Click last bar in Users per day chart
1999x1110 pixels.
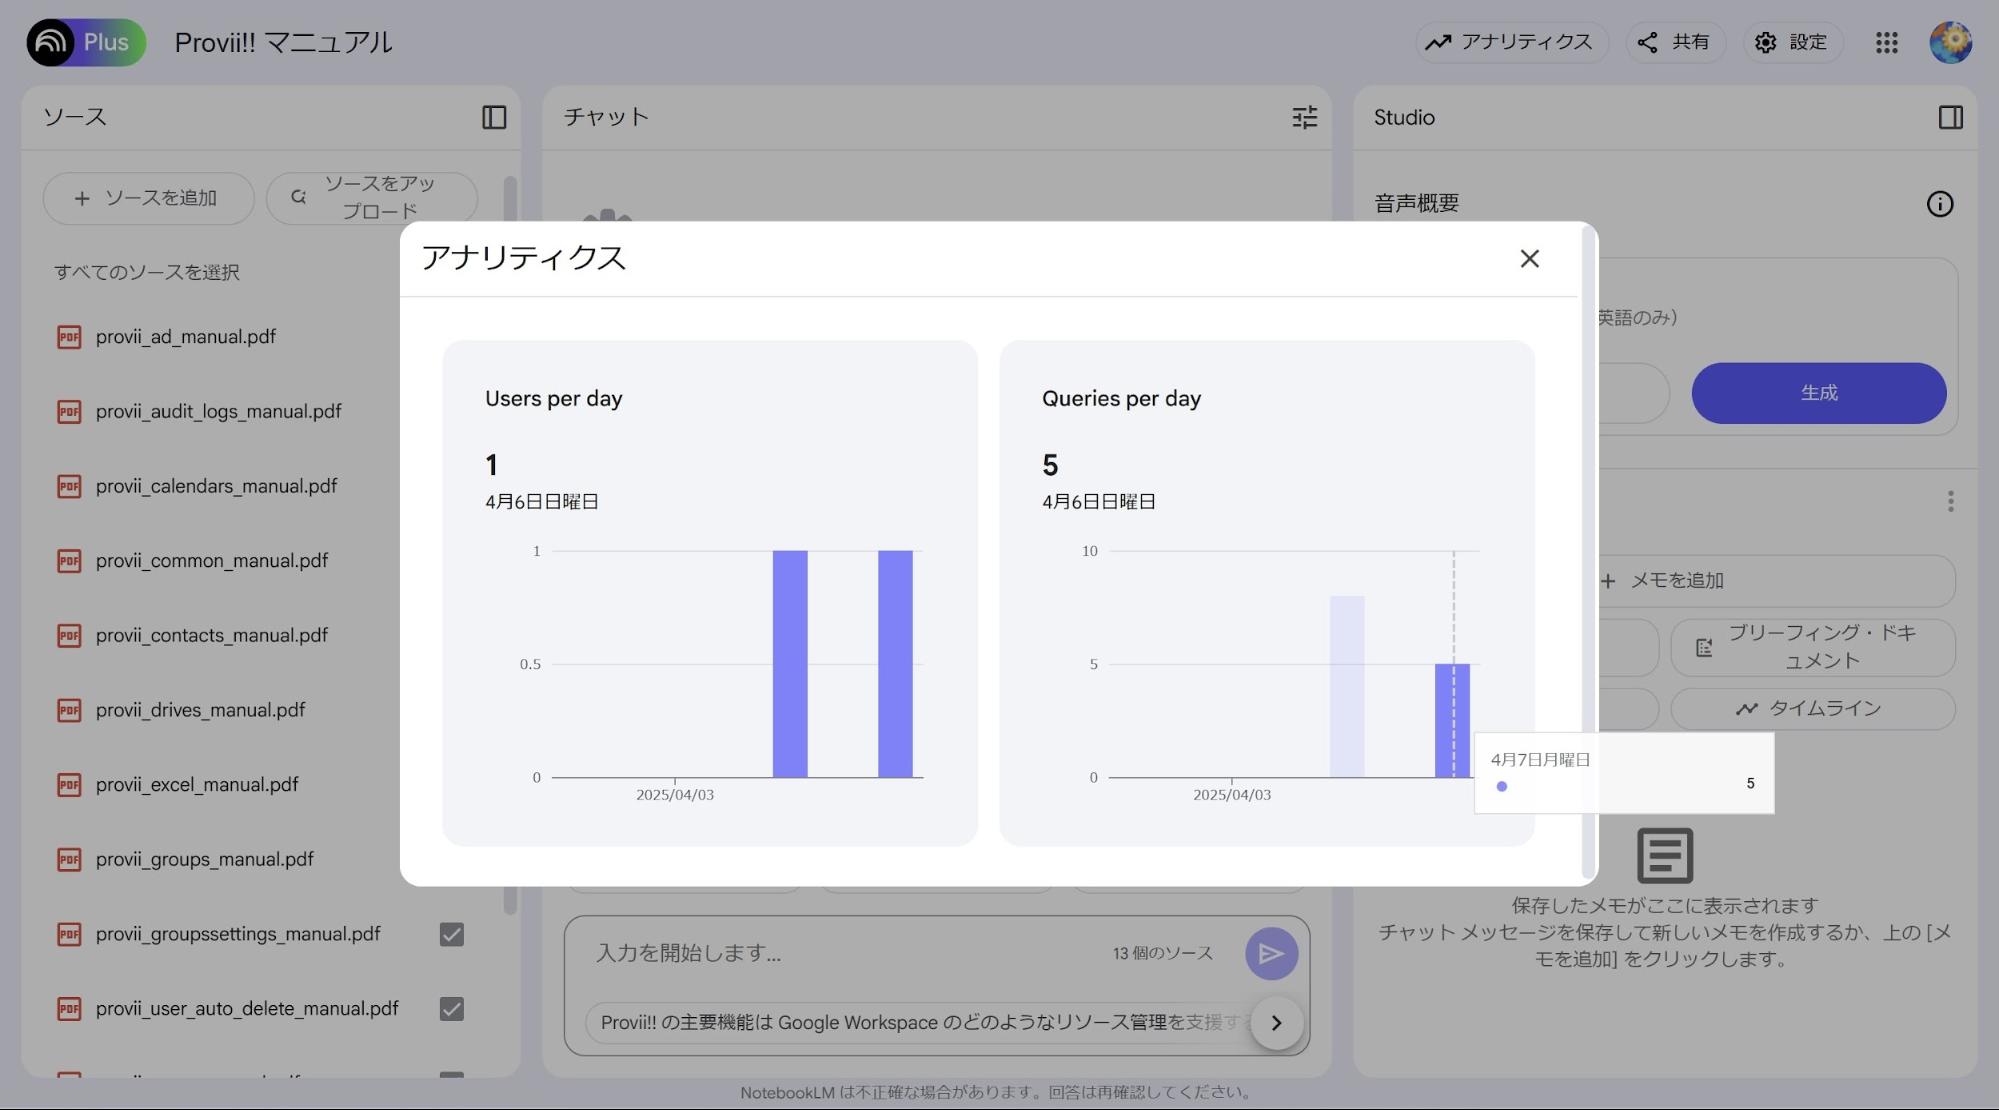[895, 664]
